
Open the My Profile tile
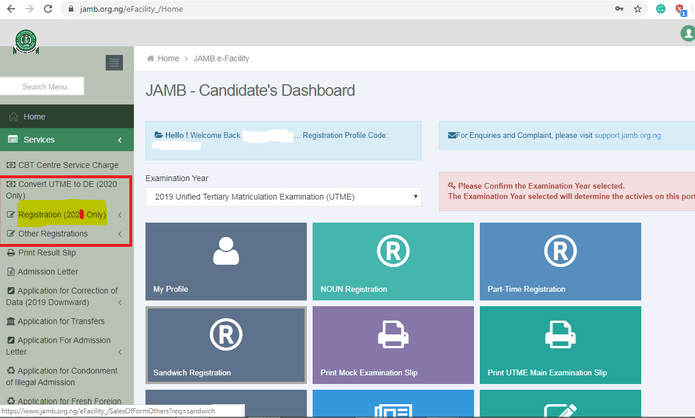226,261
